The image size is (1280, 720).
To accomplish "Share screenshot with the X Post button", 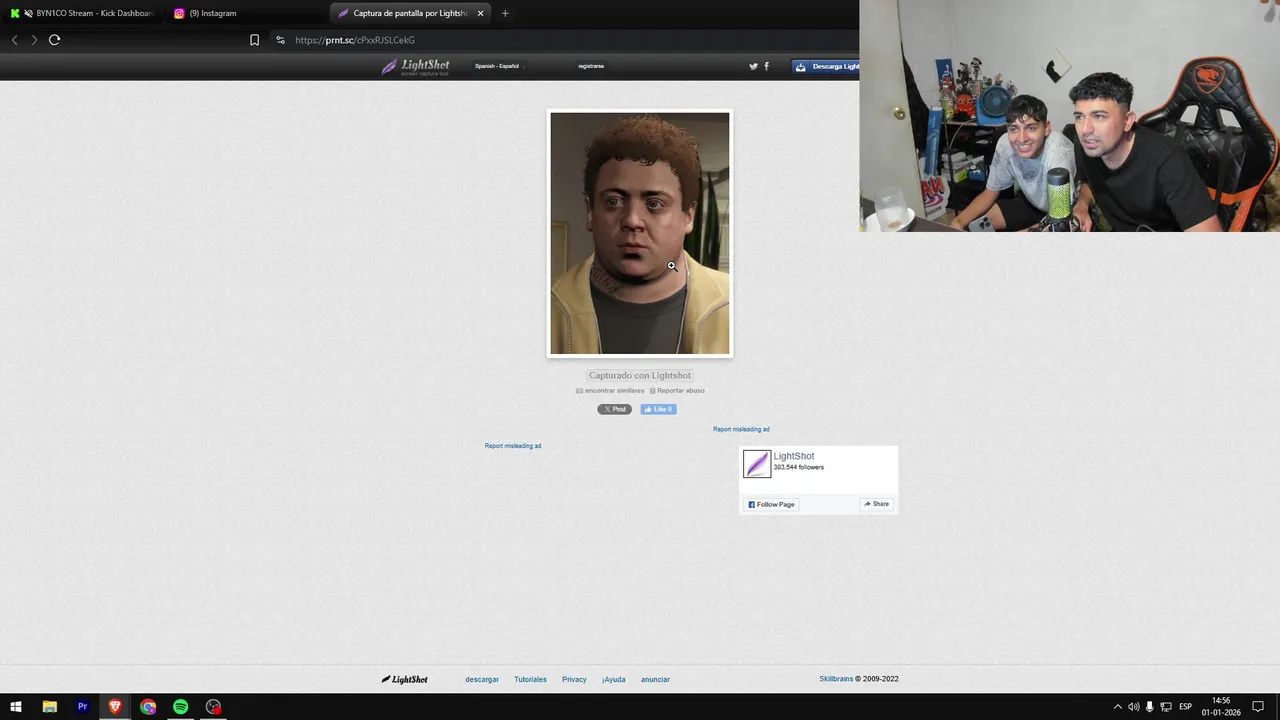I will pos(614,409).
